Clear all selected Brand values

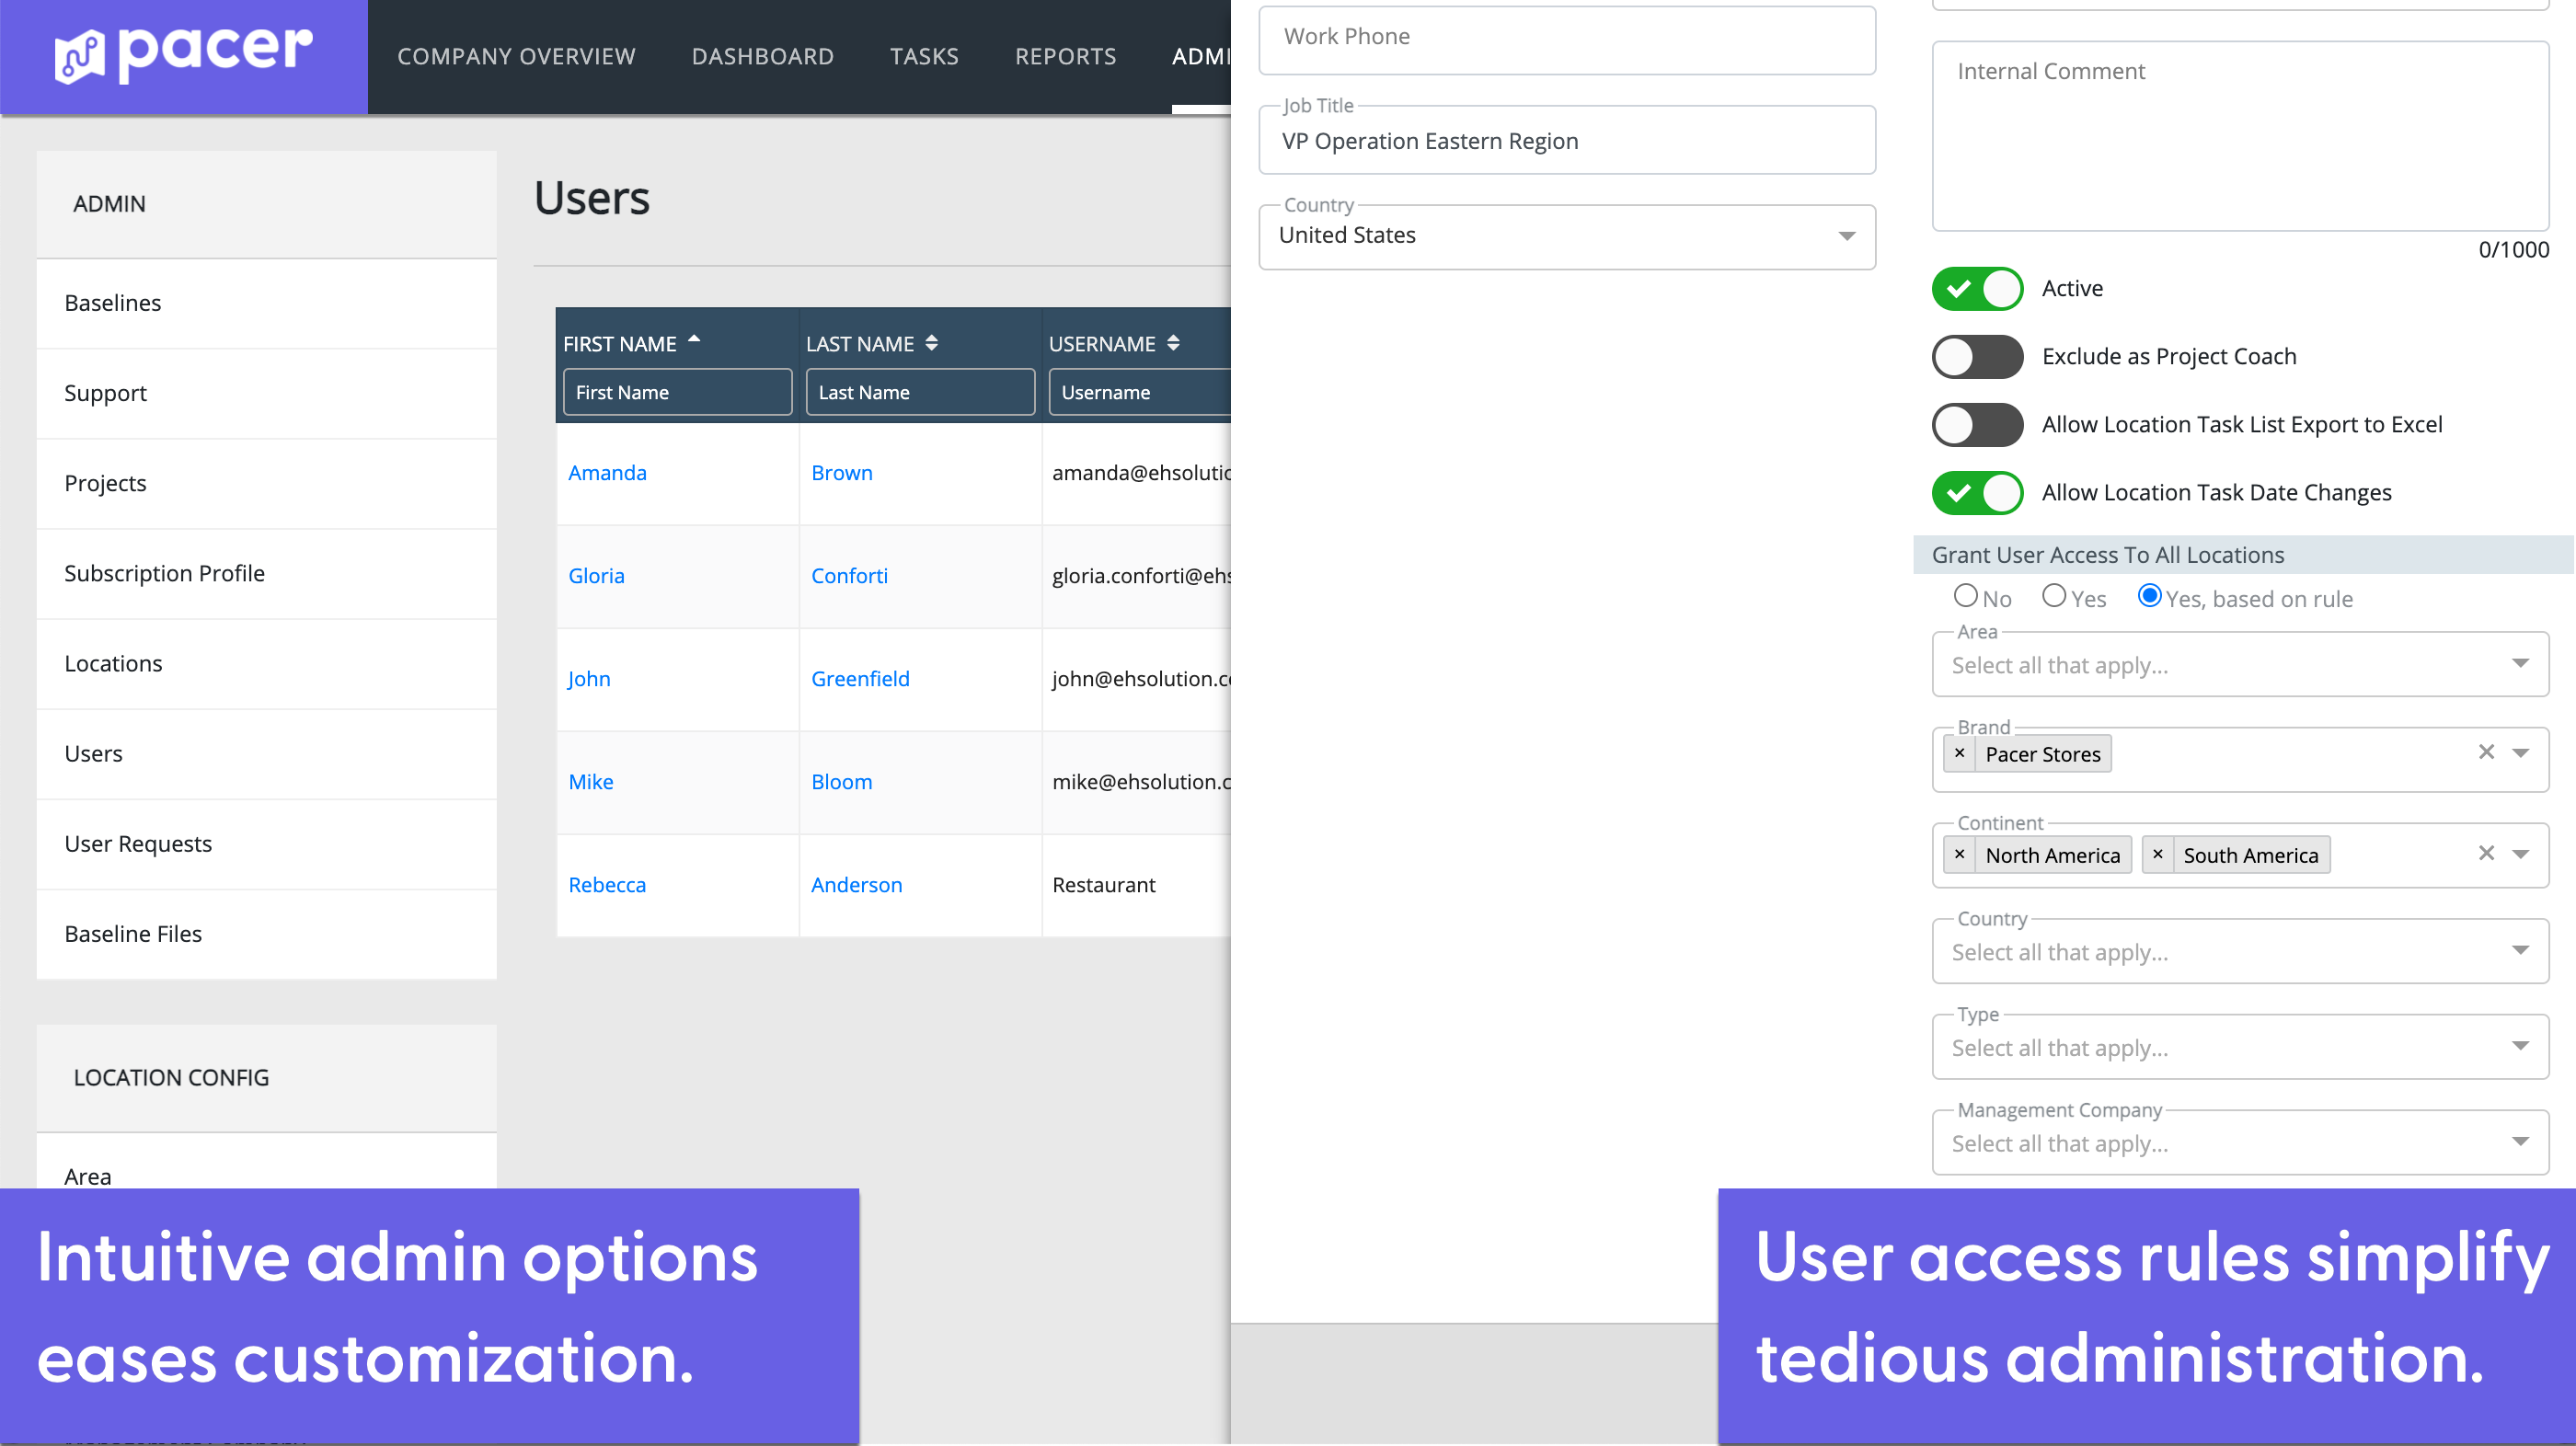point(2486,752)
